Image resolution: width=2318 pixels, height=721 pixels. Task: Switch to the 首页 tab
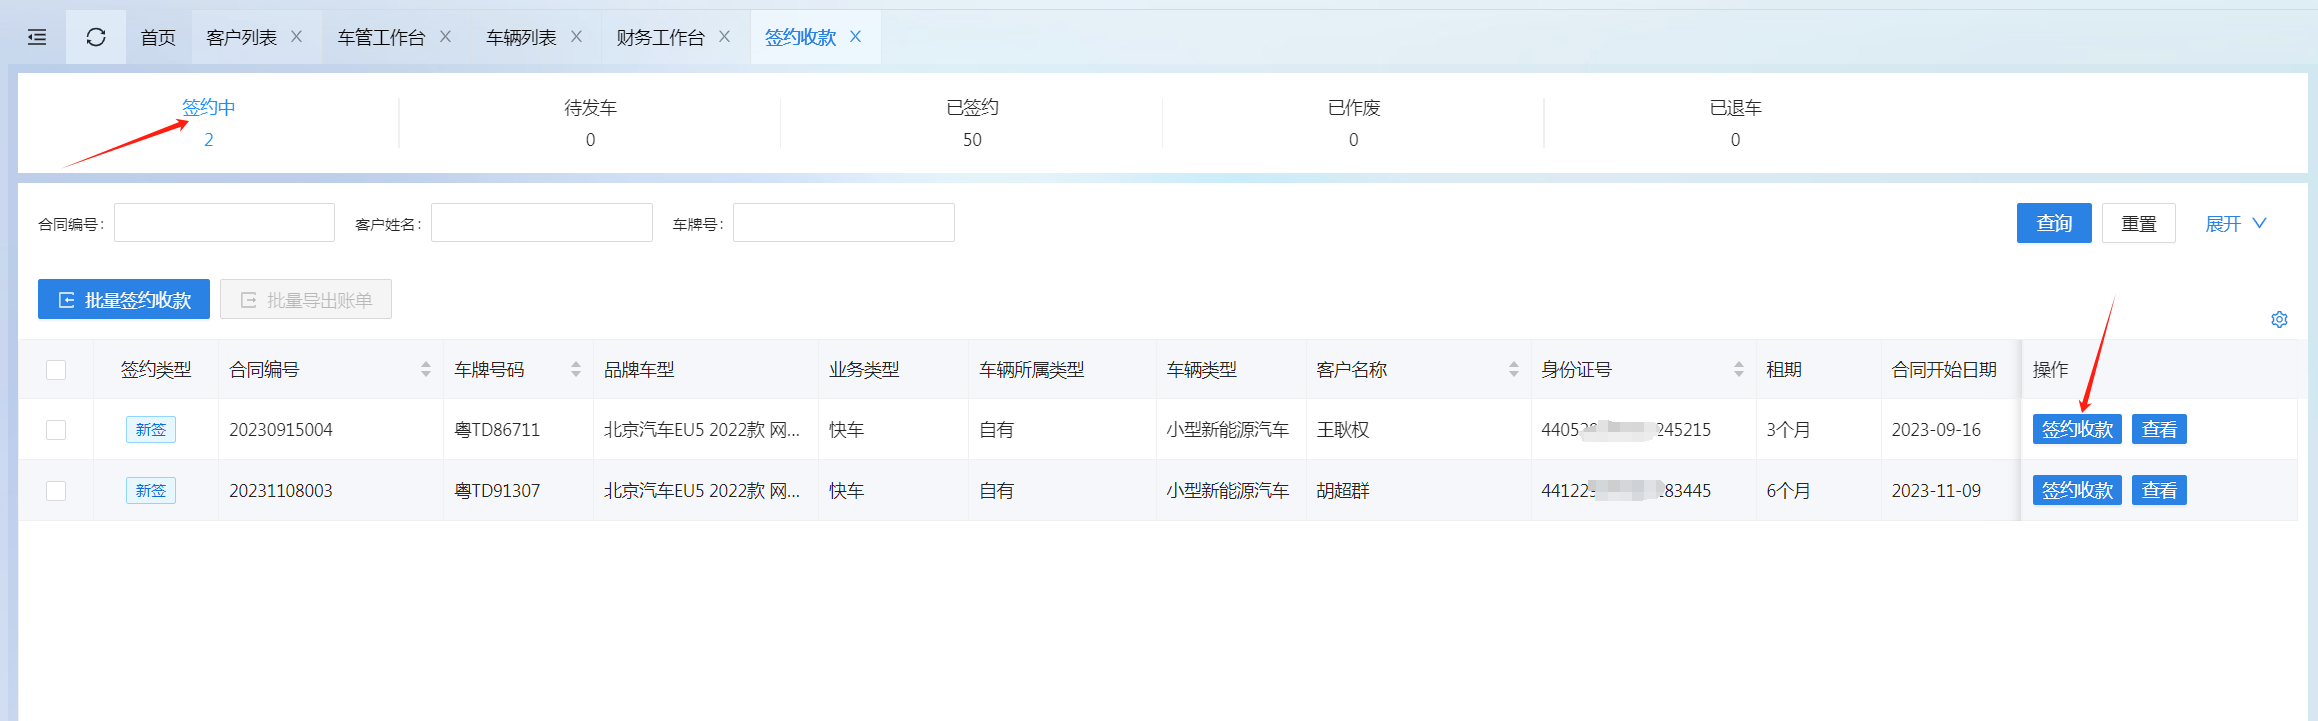158,38
